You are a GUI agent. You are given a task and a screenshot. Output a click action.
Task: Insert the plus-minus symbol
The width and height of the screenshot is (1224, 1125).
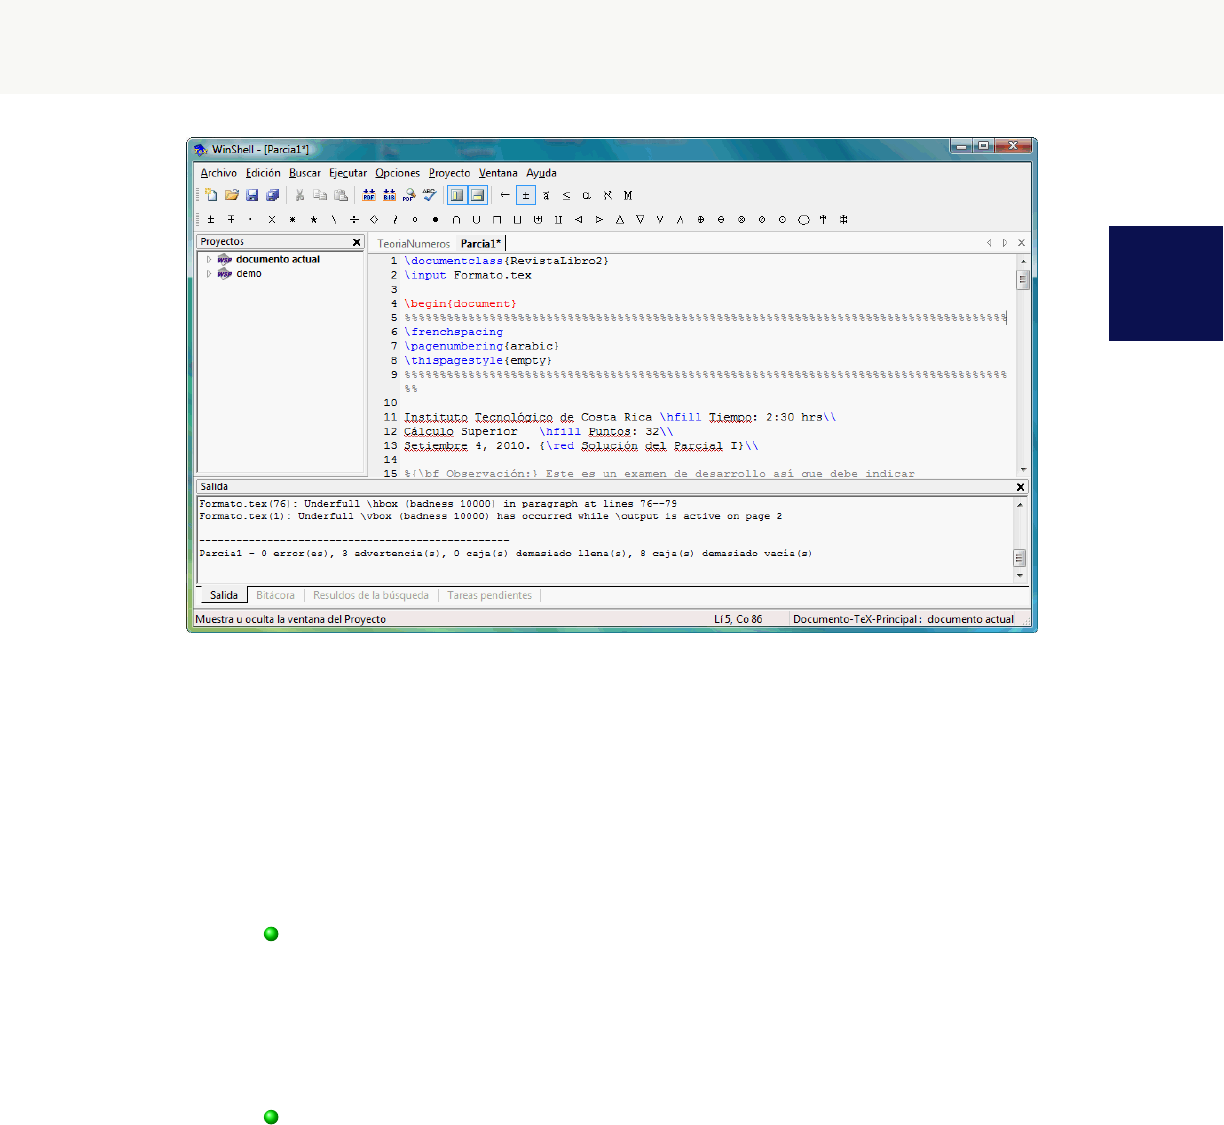point(211,219)
